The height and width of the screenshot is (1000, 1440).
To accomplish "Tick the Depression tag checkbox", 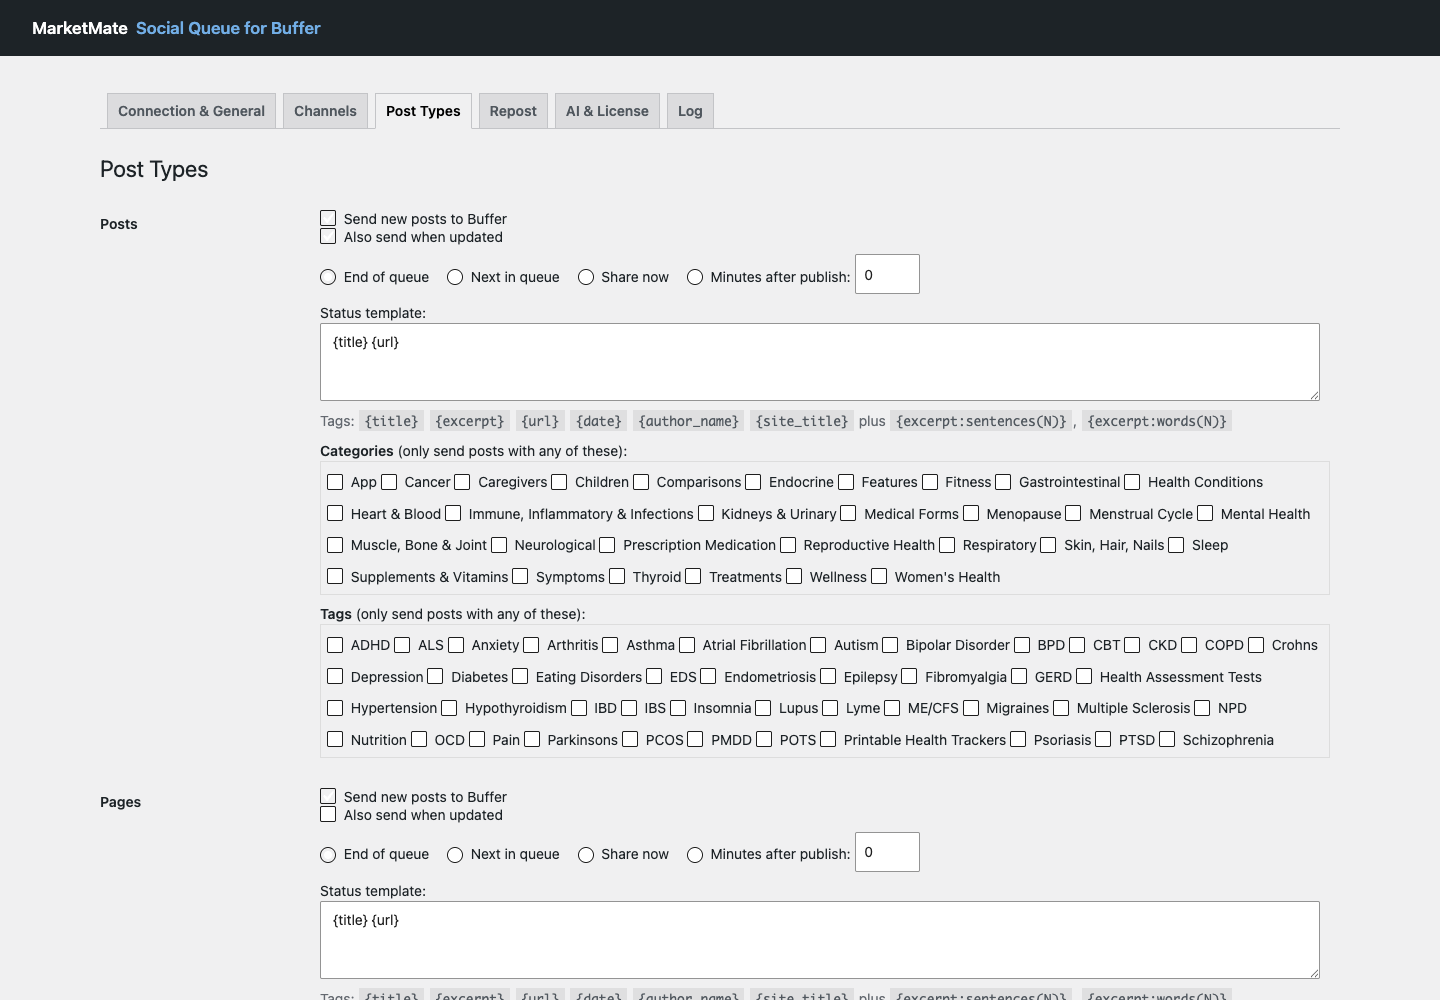I will [335, 676].
